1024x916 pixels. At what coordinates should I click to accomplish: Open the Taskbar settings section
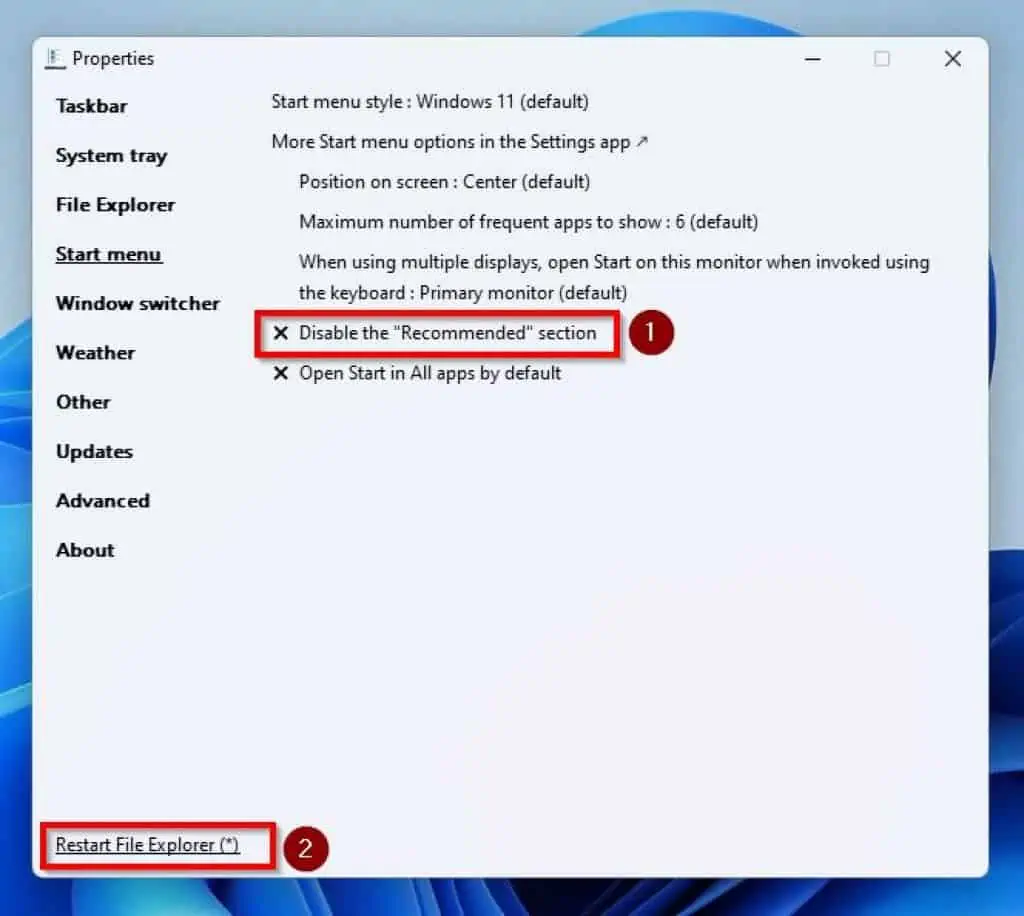(x=90, y=106)
